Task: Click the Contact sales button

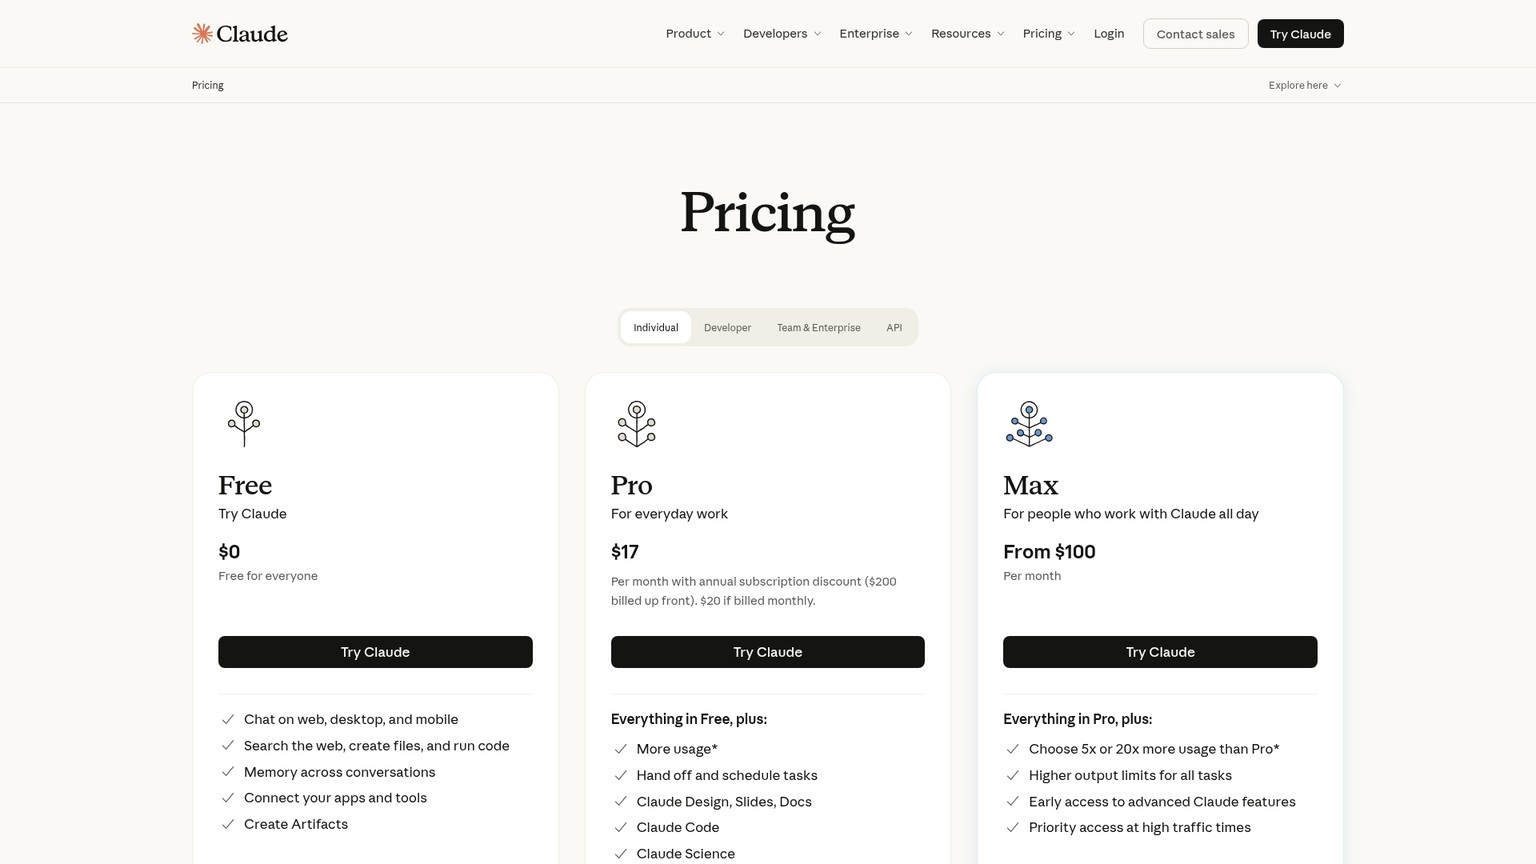Action: [1195, 34]
